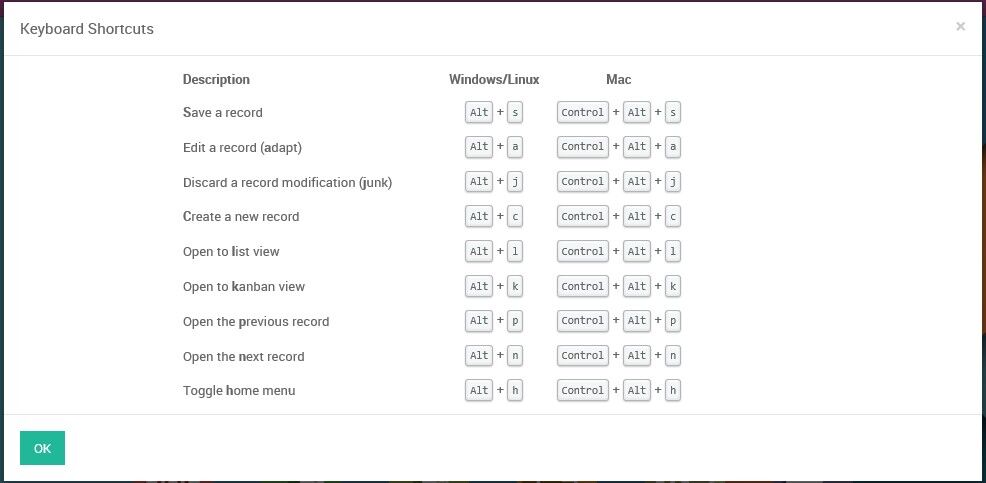Click the OK button
Viewport: 986px width, 483px height.
(x=42, y=448)
